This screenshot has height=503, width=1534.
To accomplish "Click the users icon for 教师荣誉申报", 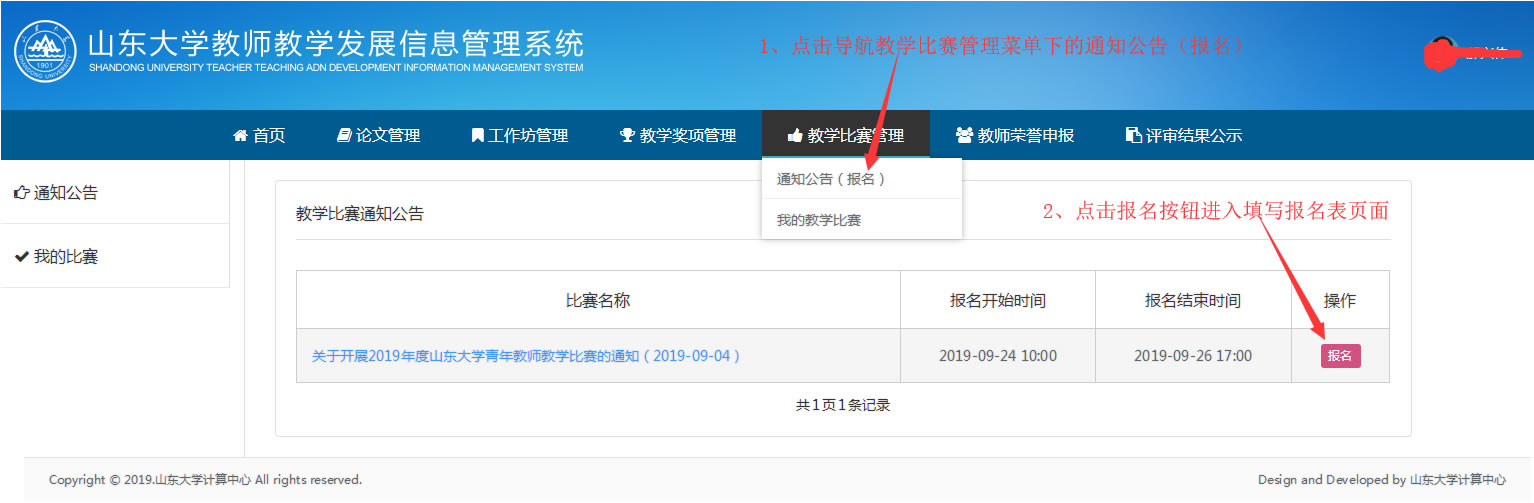I will click(964, 135).
